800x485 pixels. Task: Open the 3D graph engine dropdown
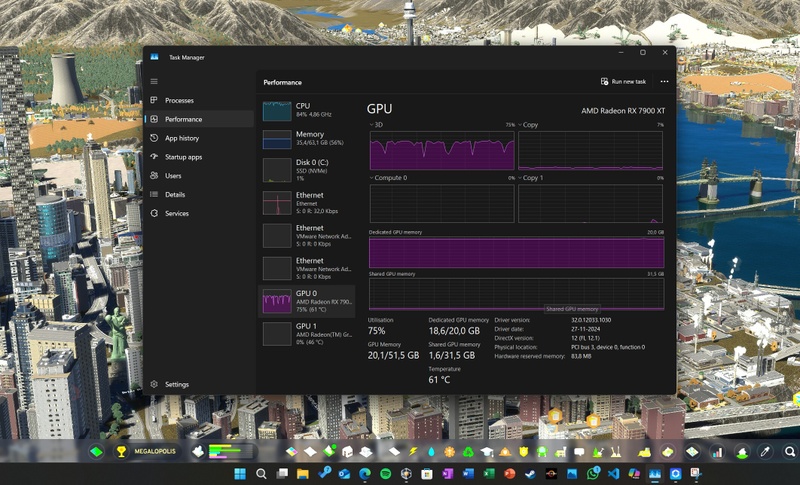376,125
